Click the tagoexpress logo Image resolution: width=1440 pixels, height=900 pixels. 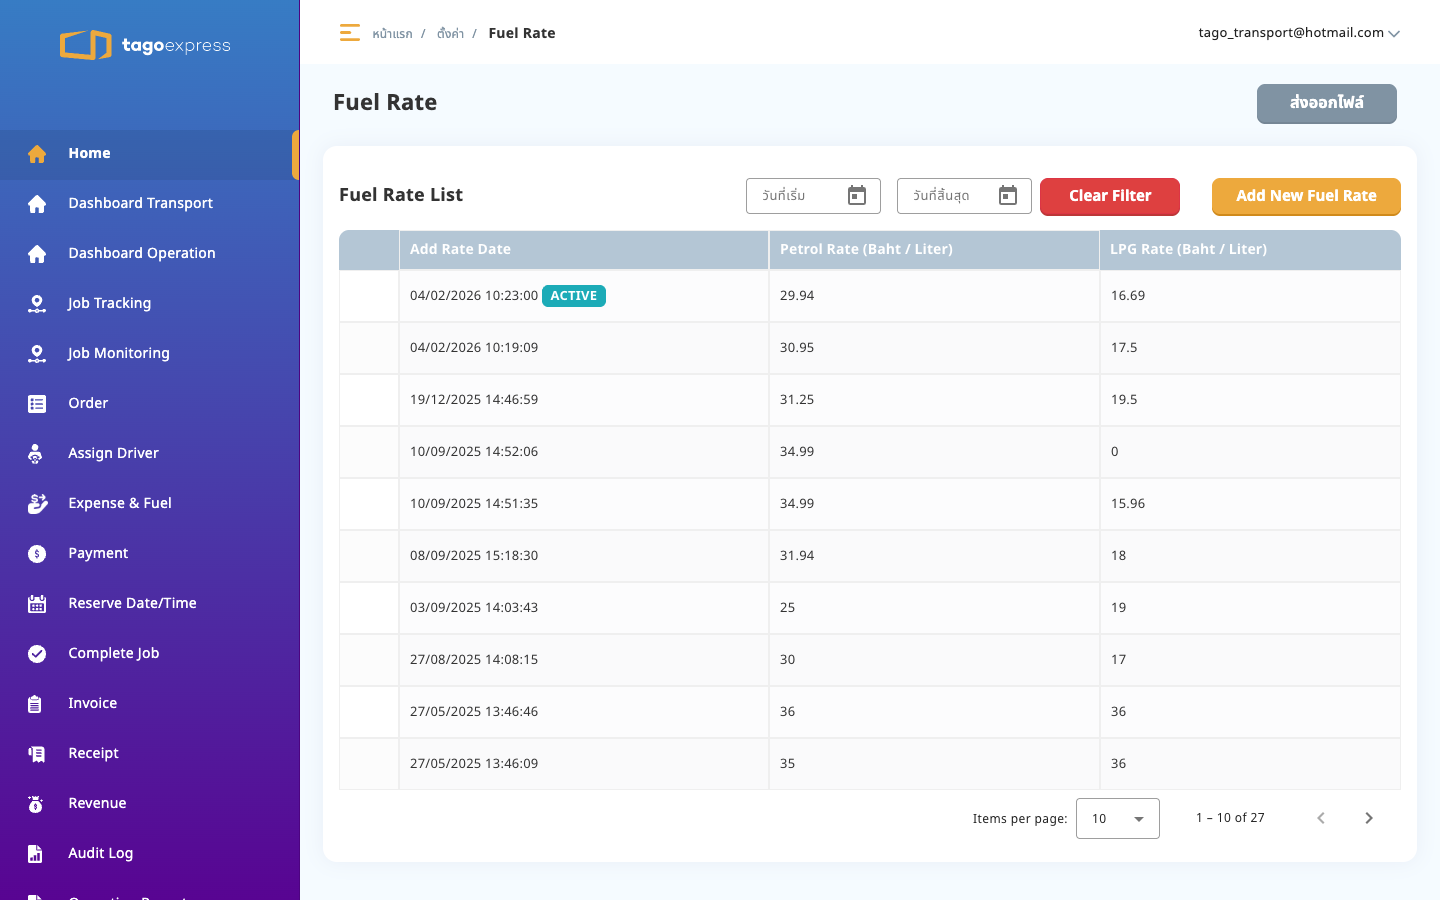(145, 45)
